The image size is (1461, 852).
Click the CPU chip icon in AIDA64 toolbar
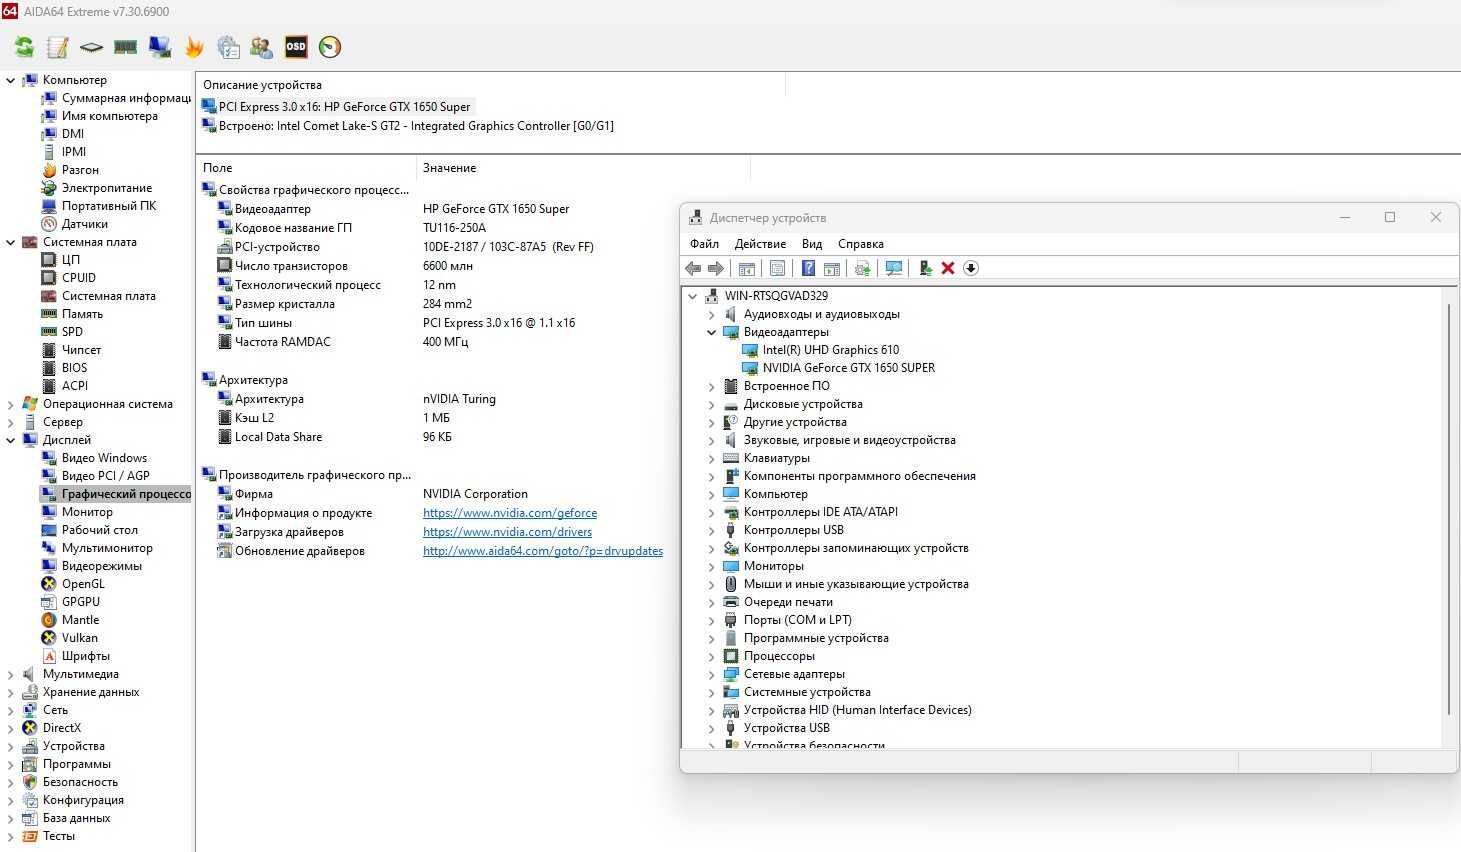click(x=91, y=47)
